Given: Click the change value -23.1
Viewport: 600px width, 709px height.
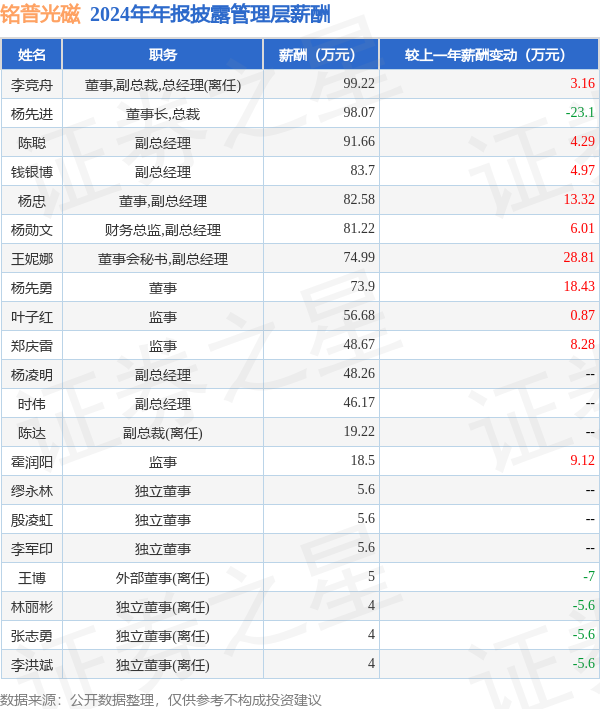Looking at the screenshot, I should click(580, 113).
